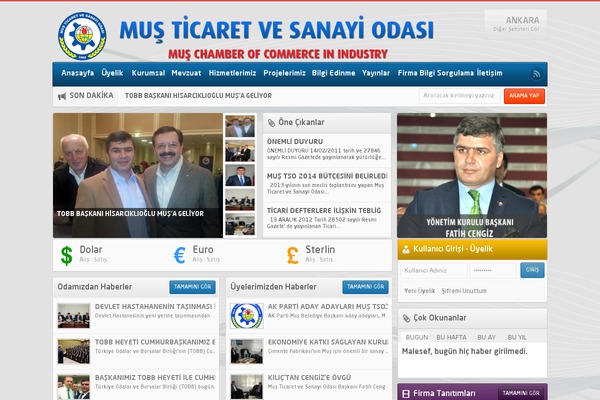The width and height of the screenshot is (600, 400).
Task: Click the Kullanıcı Adınız input field
Action: (x=434, y=270)
